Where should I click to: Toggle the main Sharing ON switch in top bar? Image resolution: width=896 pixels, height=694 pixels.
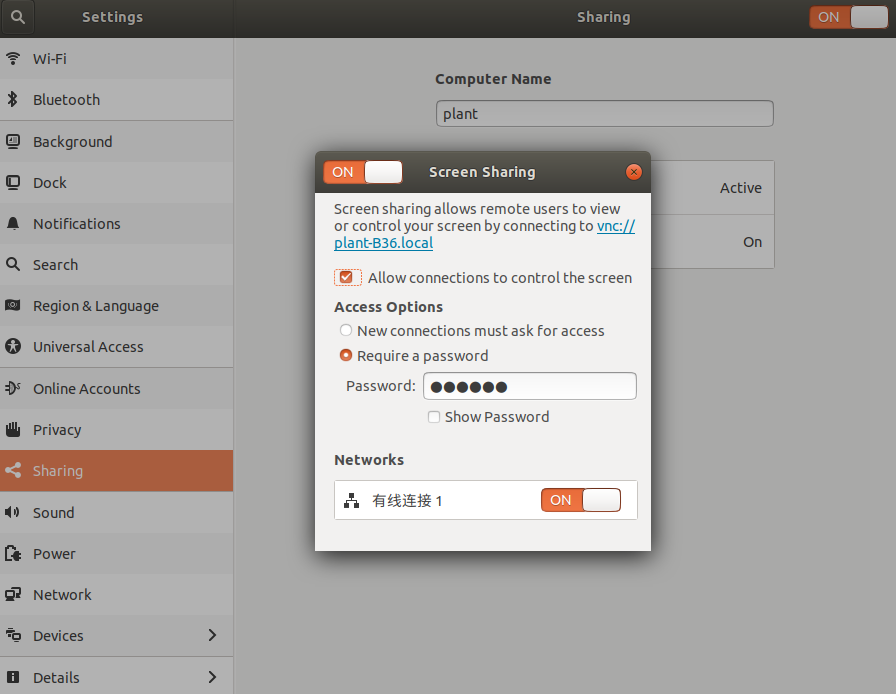(x=849, y=17)
